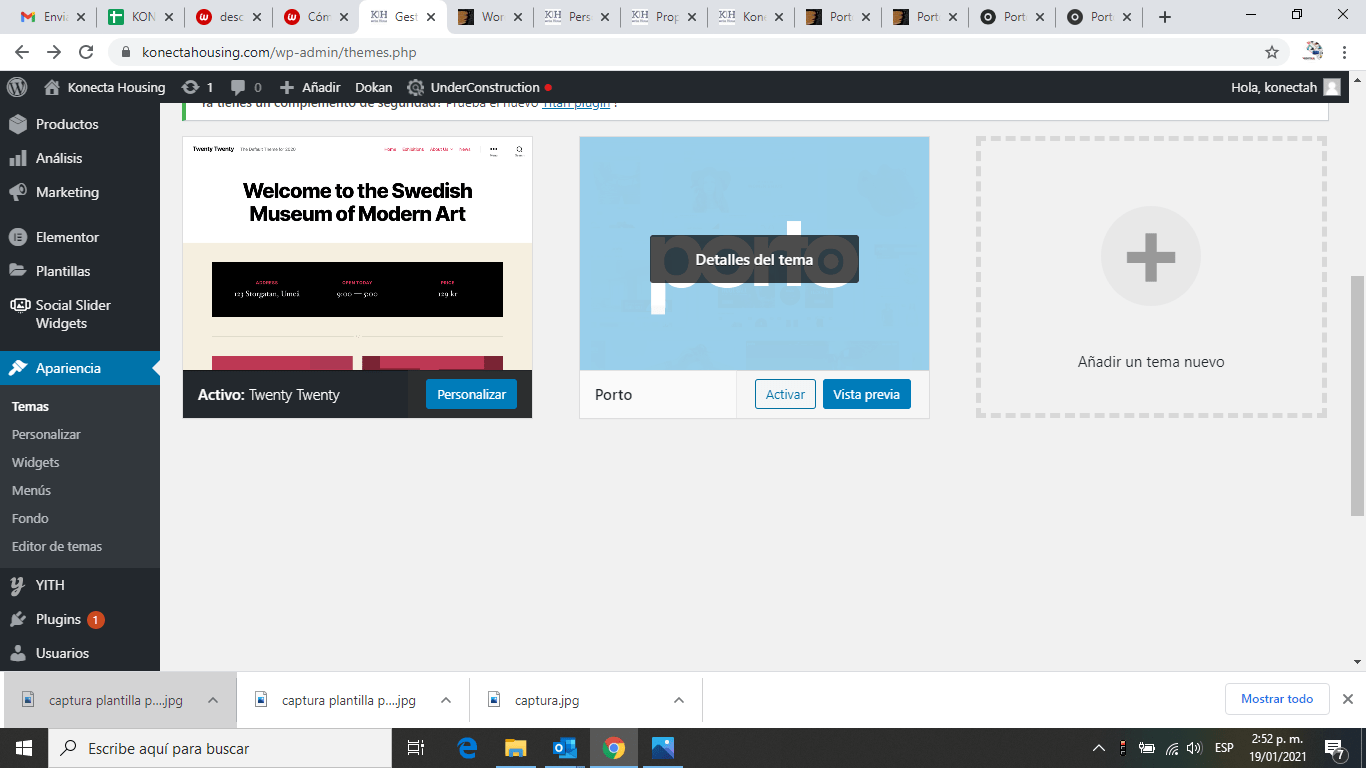This screenshot has height=768, width=1366.
Task: Click Personalizar button on Twenty Twenty
Action: point(471,394)
